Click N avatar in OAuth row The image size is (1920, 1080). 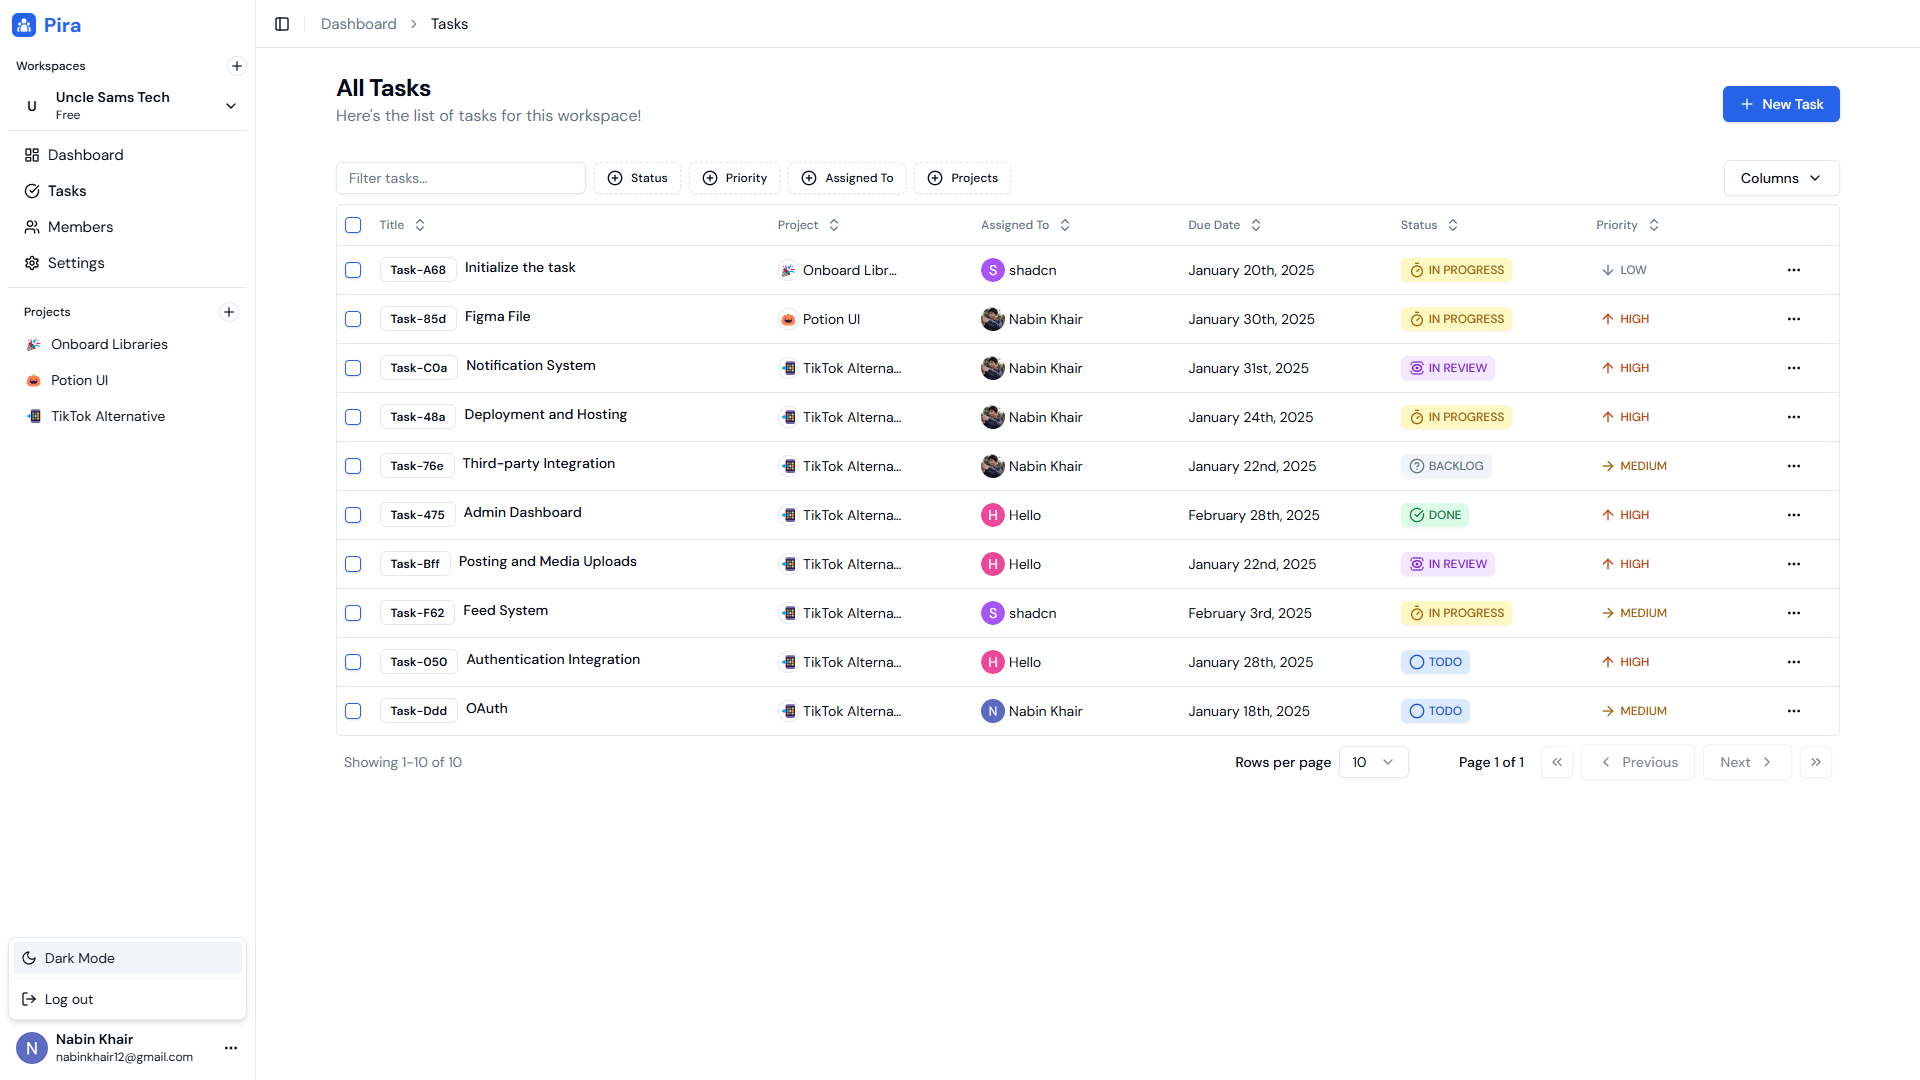pyautogui.click(x=992, y=711)
